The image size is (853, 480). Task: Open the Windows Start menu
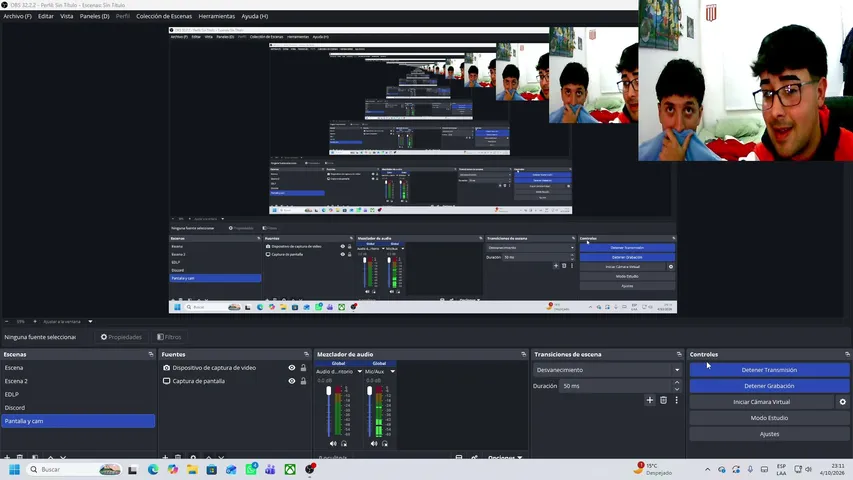click(x=14, y=469)
